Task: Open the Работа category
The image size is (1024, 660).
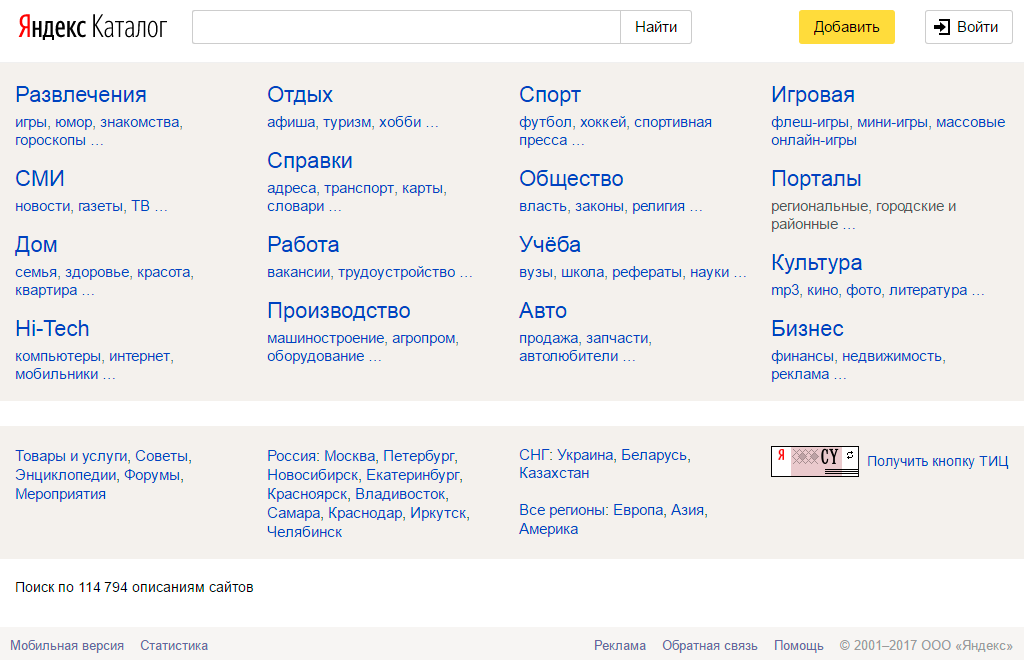Action: tap(303, 245)
